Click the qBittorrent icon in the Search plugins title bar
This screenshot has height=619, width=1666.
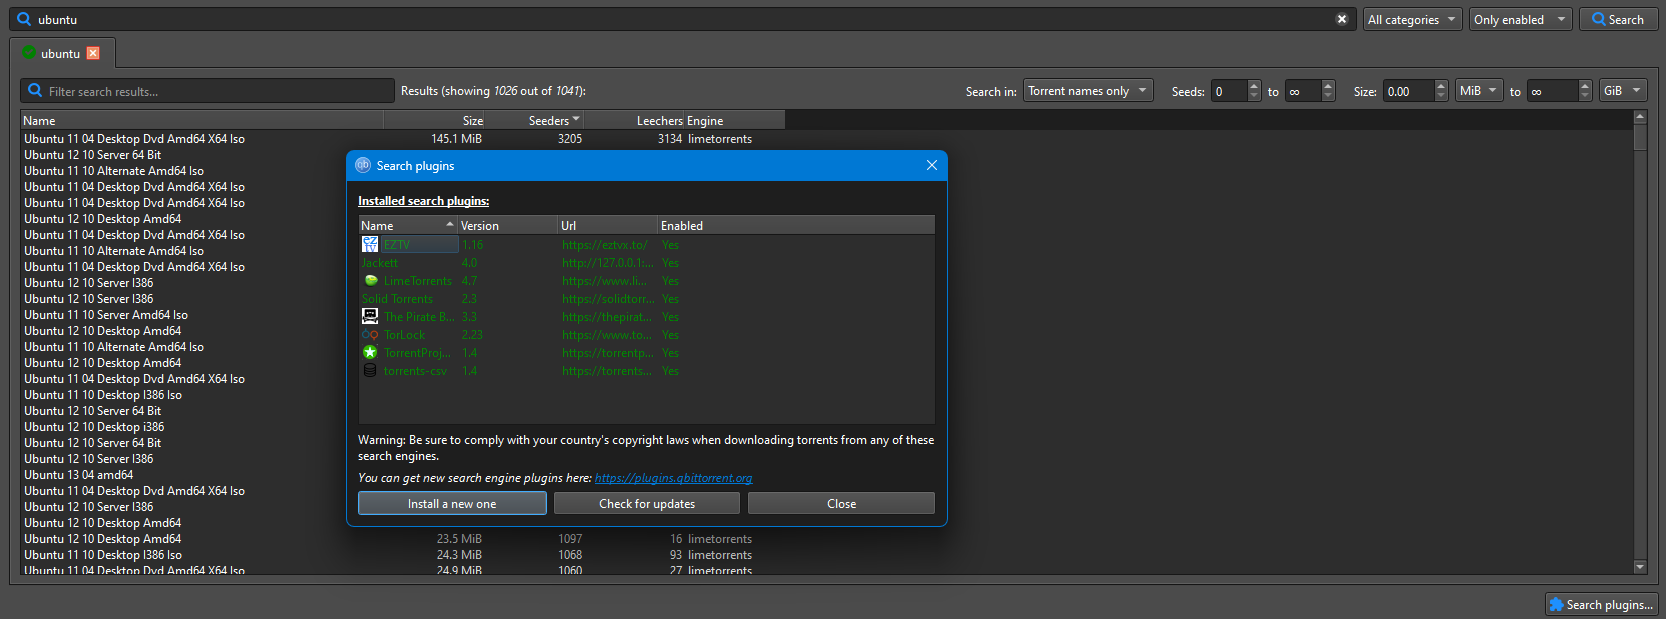coord(363,165)
